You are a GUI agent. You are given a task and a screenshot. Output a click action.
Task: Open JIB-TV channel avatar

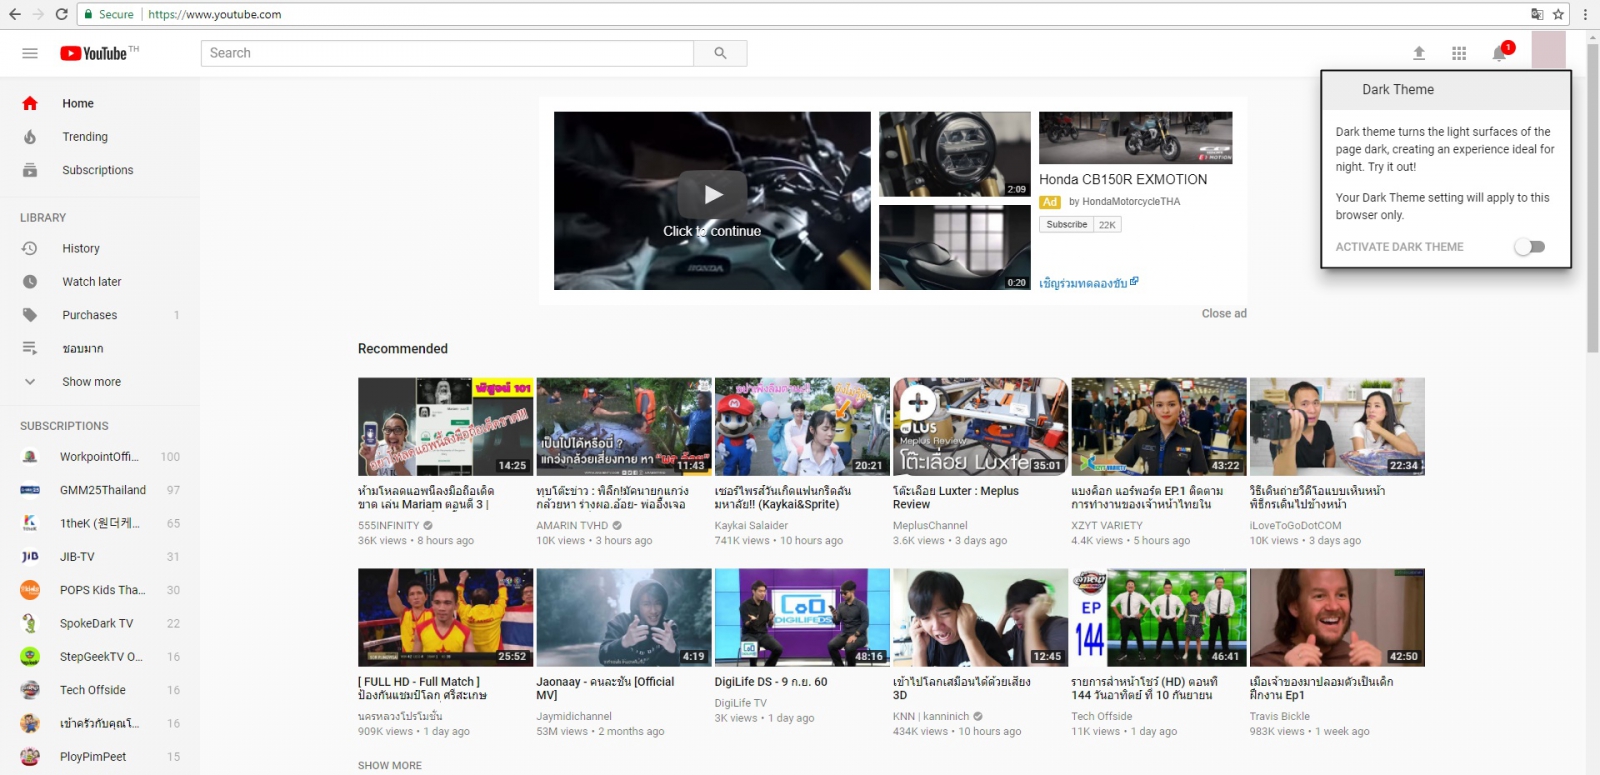pyautogui.click(x=30, y=557)
